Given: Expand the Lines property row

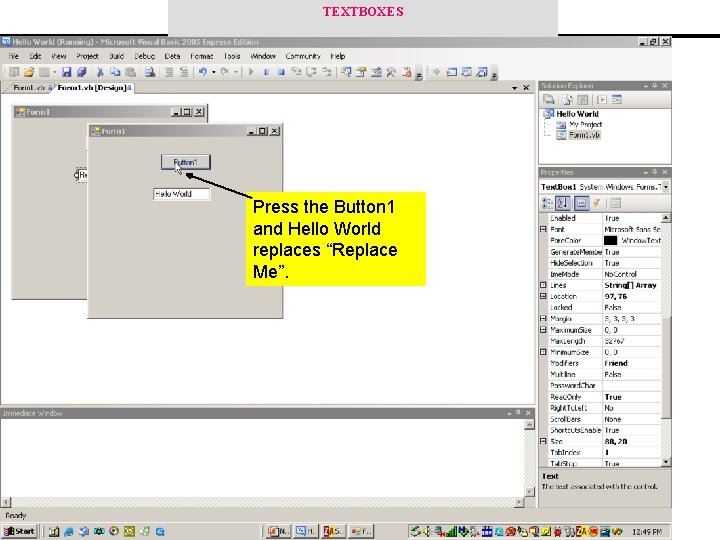Looking at the screenshot, I should (543, 285).
